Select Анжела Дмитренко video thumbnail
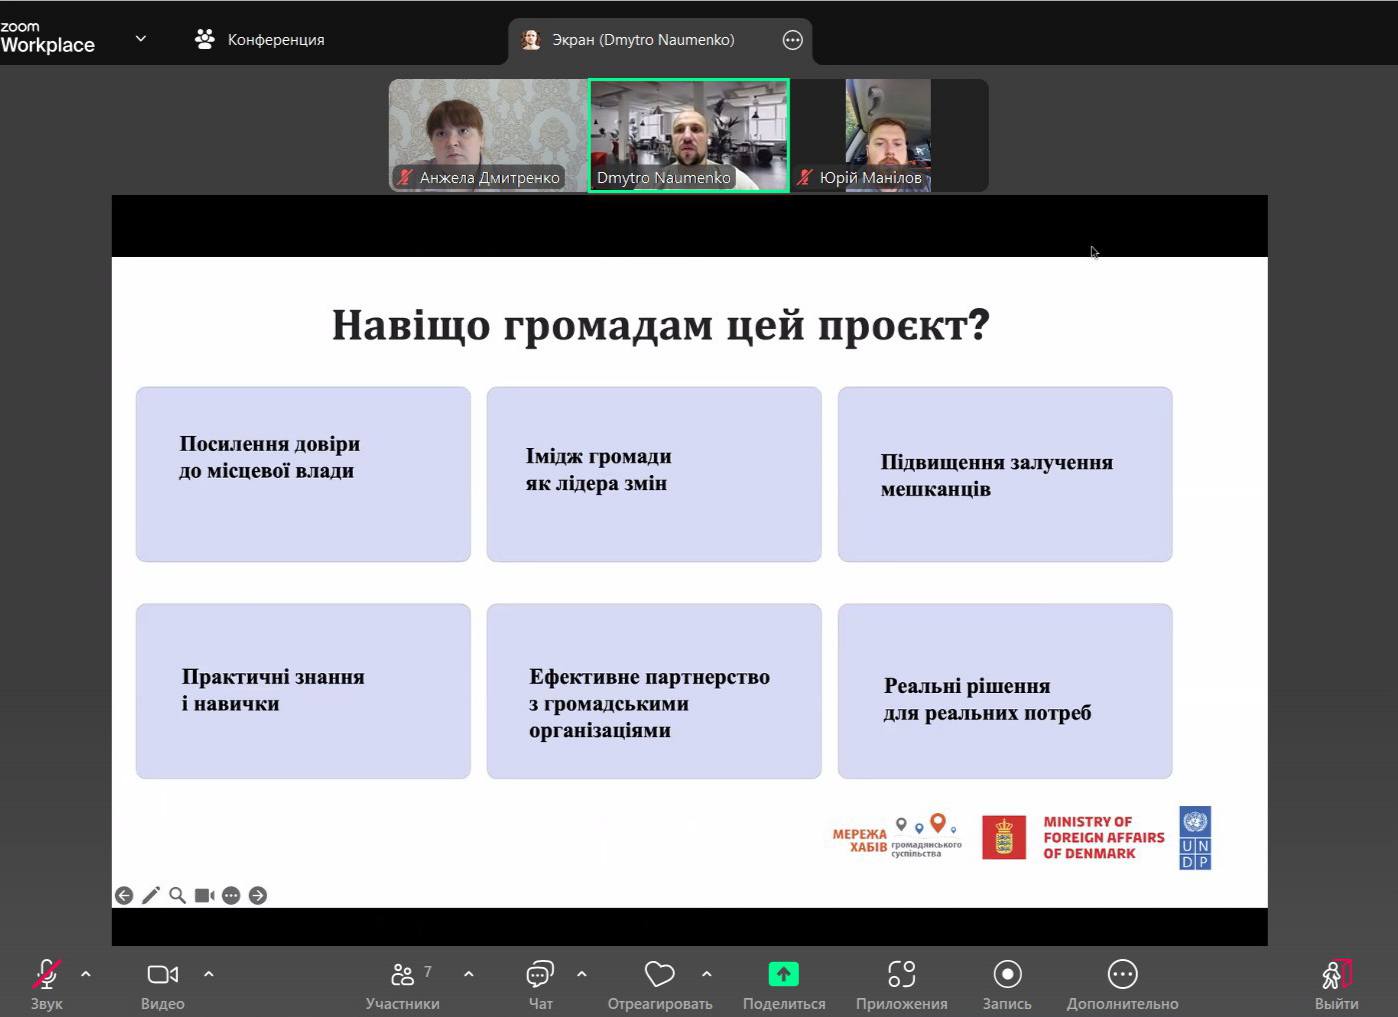This screenshot has width=1398, height=1017. click(x=487, y=134)
